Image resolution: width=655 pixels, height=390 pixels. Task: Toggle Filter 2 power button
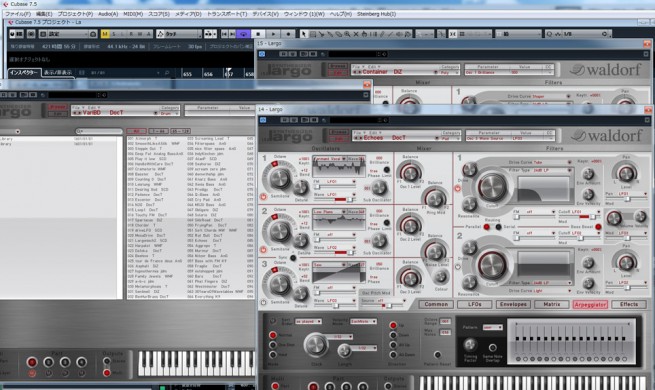(457, 266)
